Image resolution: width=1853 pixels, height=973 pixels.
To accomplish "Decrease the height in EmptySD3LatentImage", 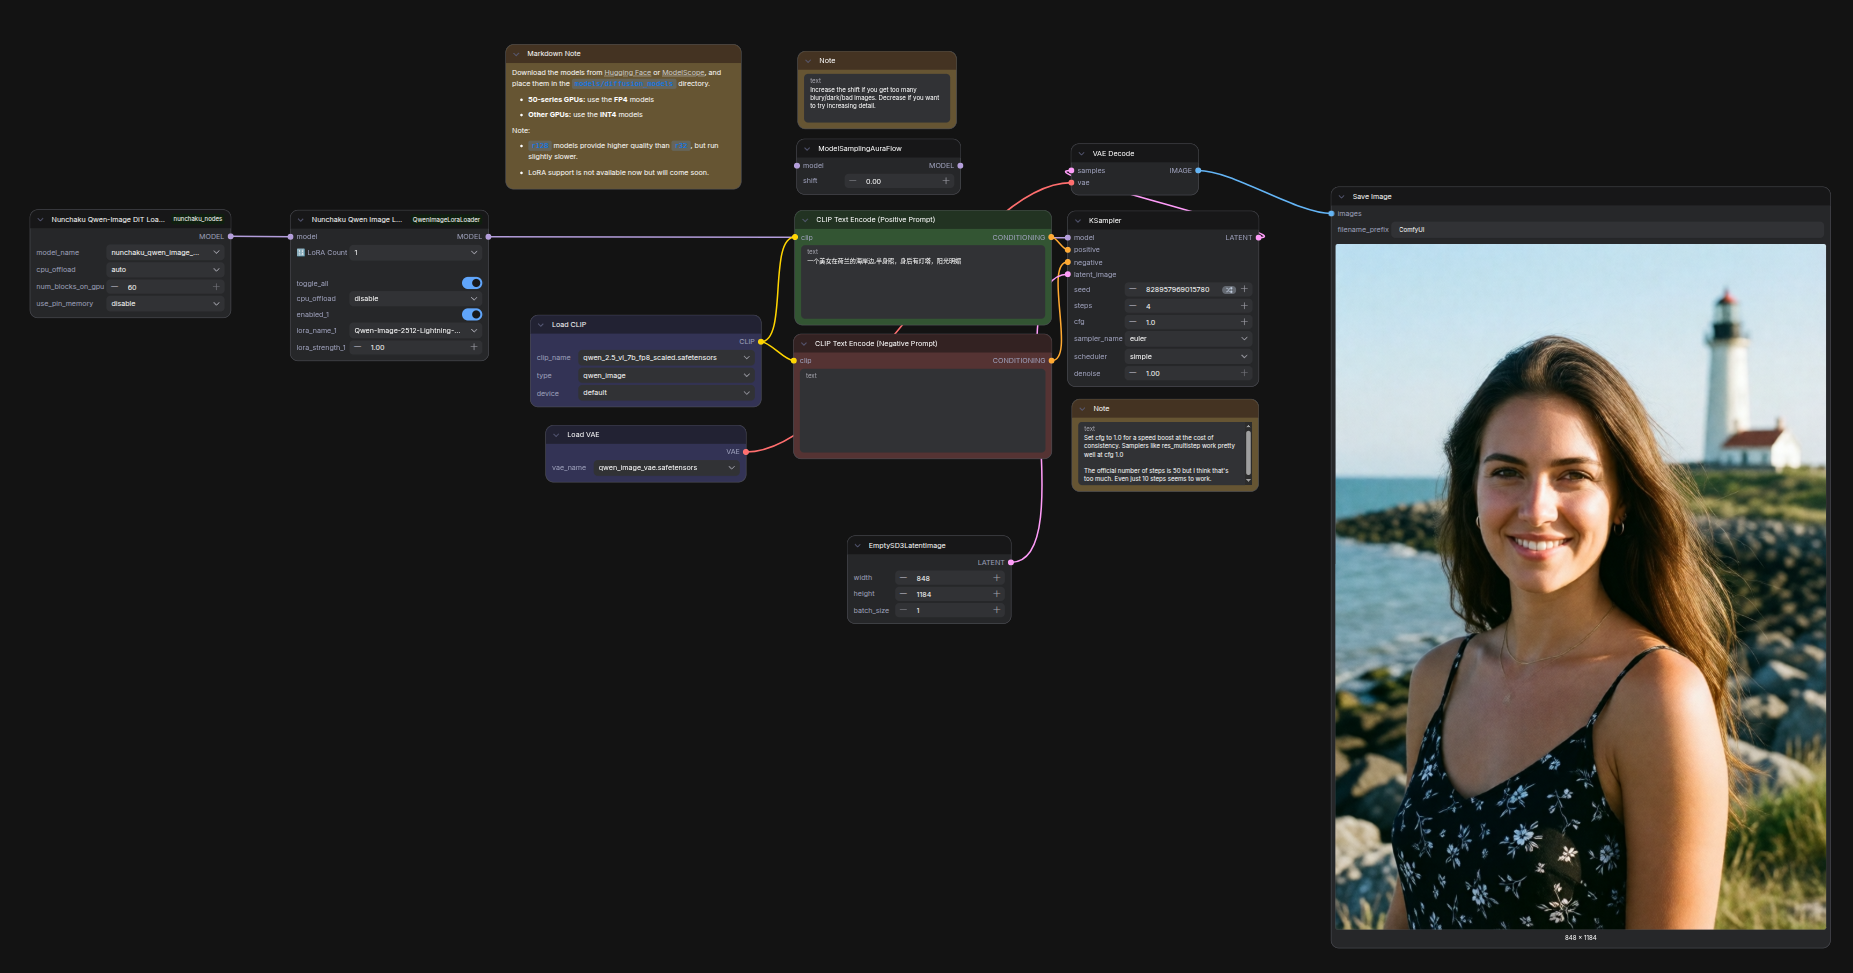I will click(903, 594).
